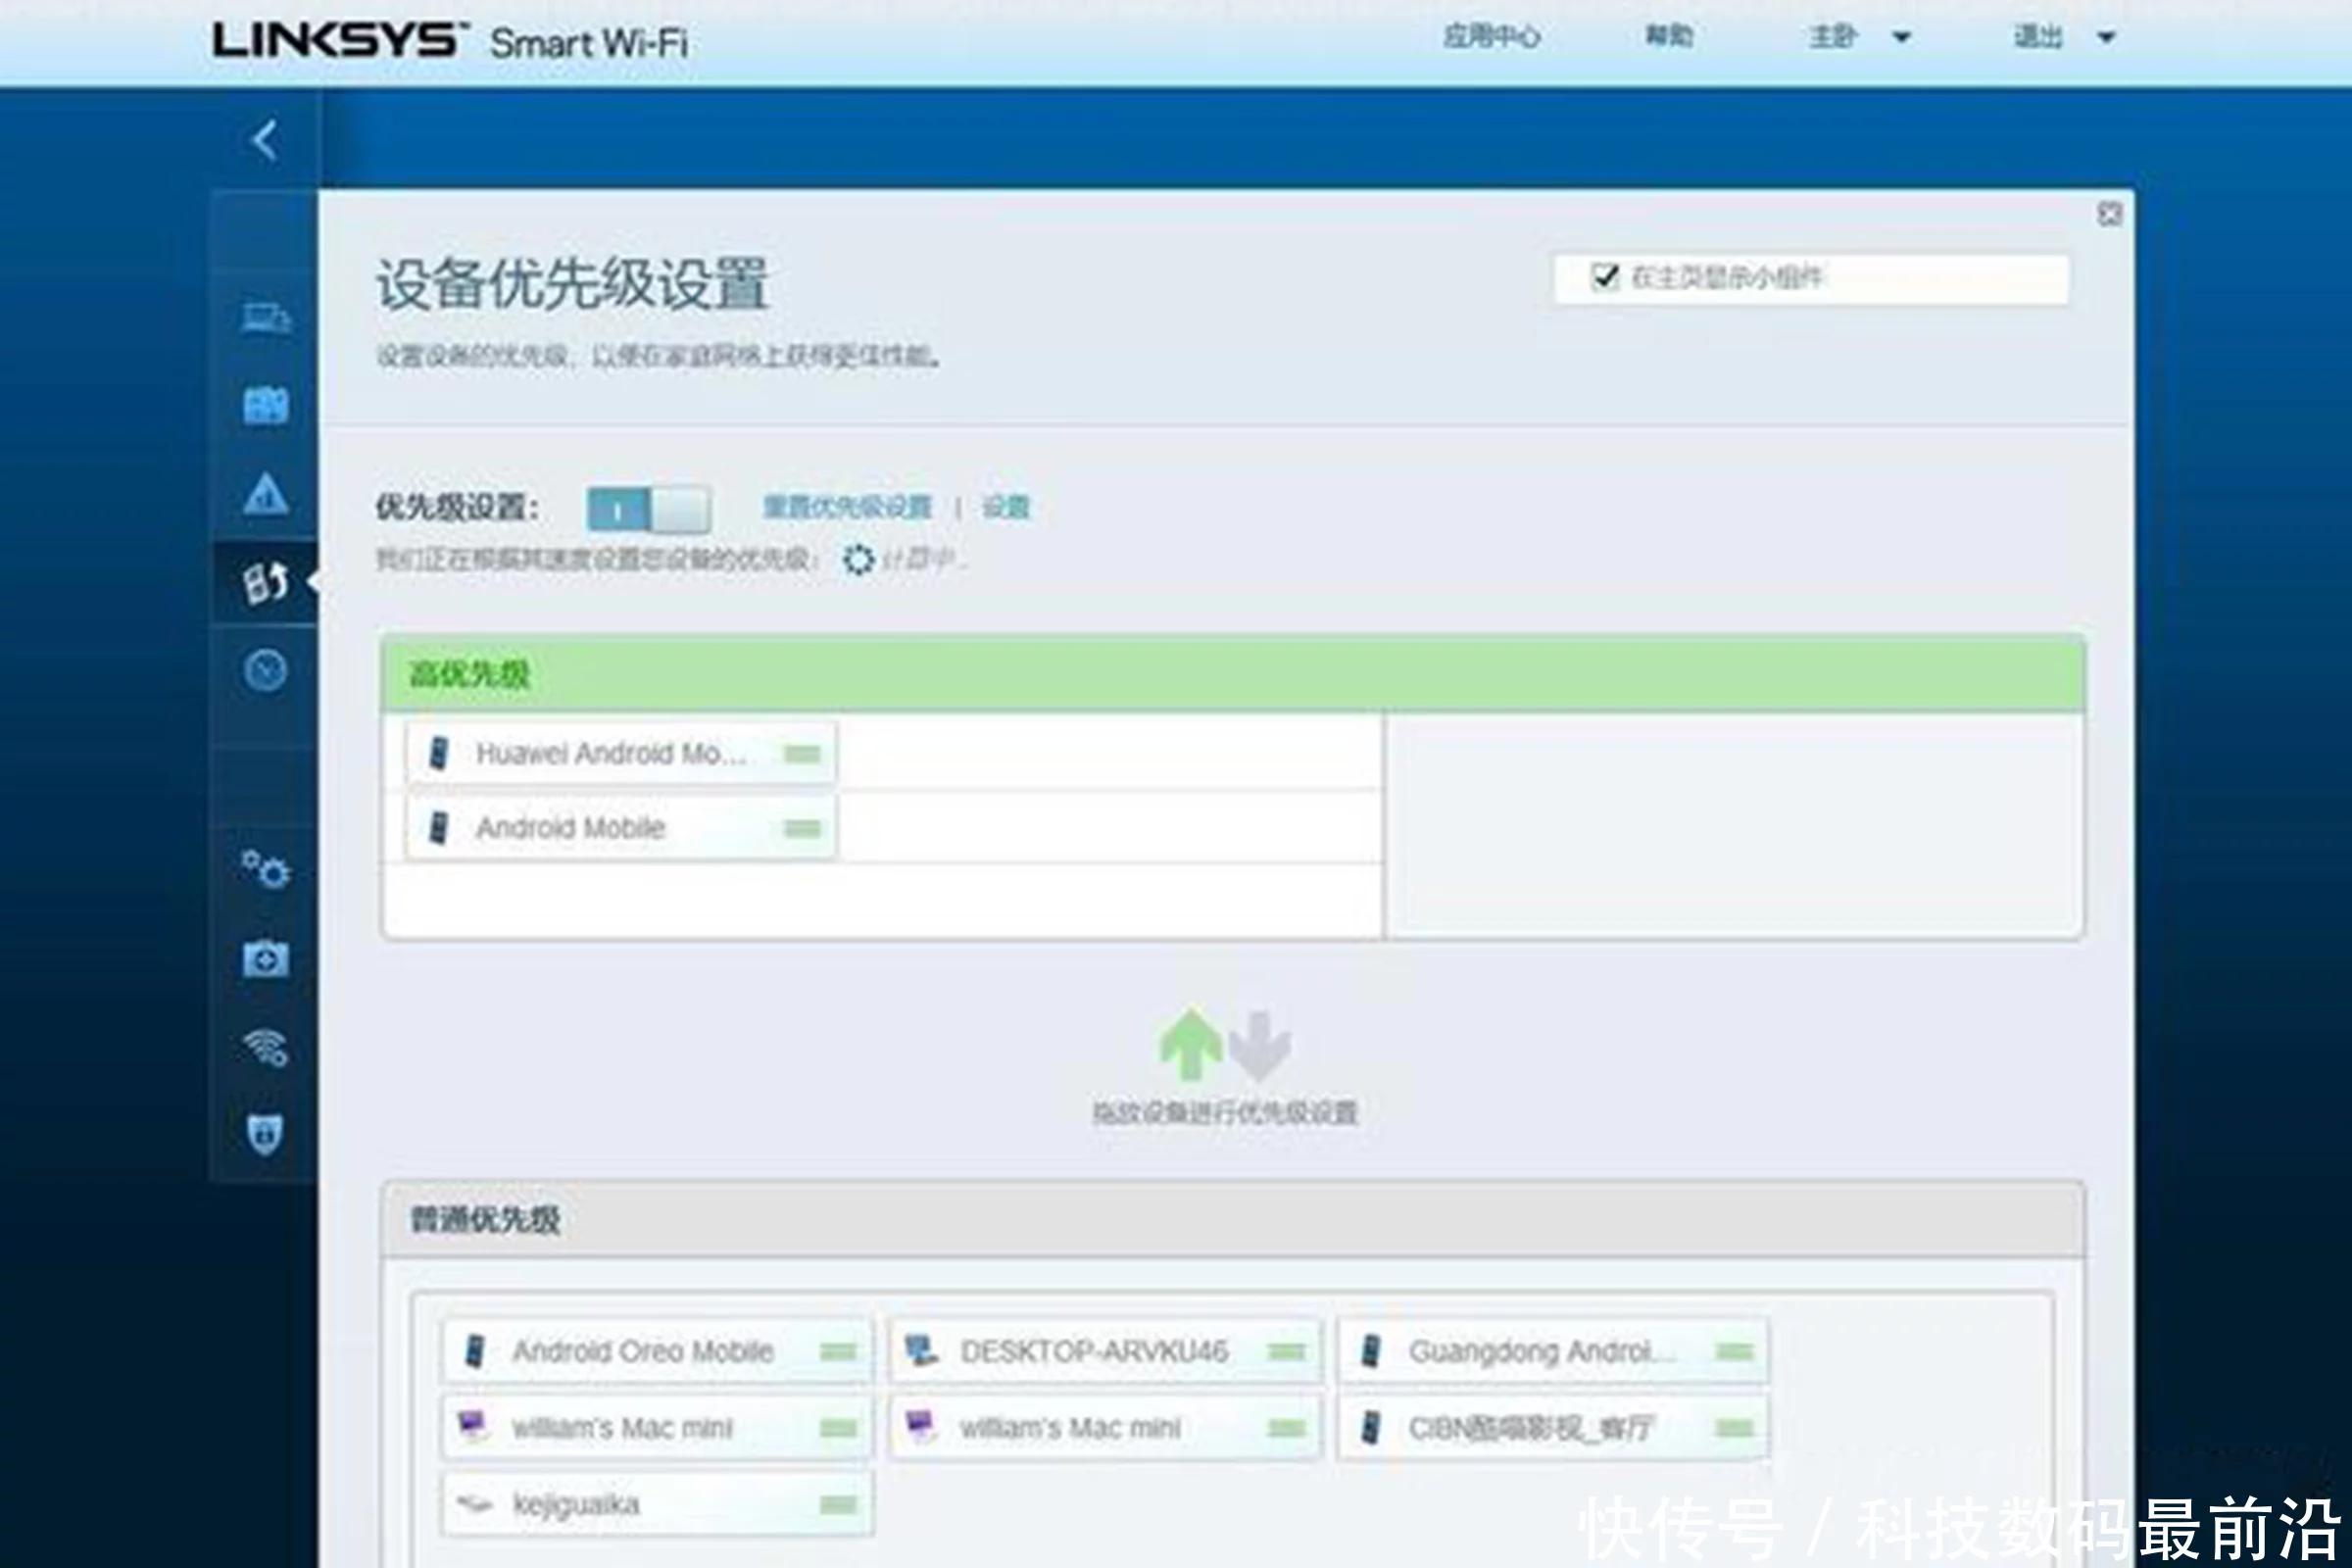Select the external storage camera icon
Viewport: 2352px width, 1568px height.
tap(265, 960)
